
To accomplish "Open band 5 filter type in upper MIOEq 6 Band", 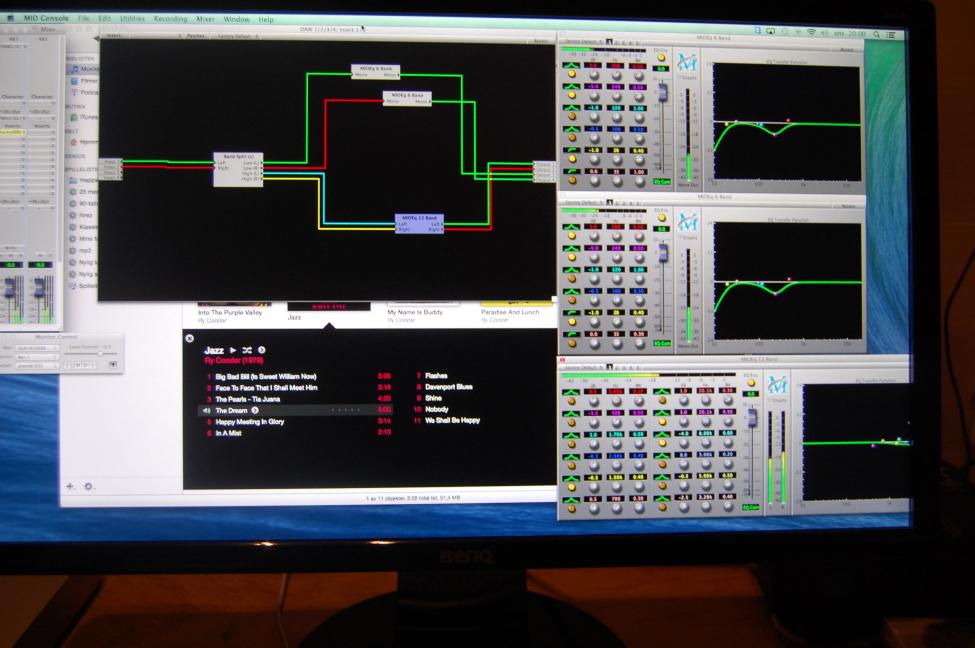I will click(x=571, y=150).
